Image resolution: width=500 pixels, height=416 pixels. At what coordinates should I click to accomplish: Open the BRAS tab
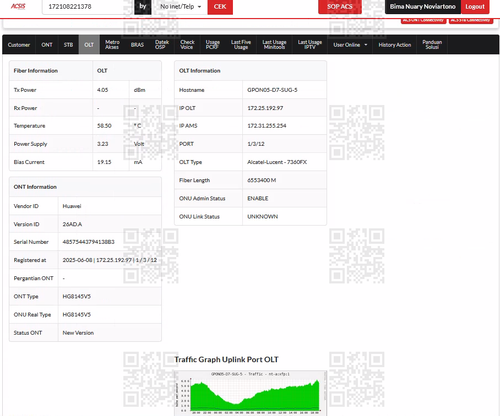pyautogui.click(x=137, y=45)
